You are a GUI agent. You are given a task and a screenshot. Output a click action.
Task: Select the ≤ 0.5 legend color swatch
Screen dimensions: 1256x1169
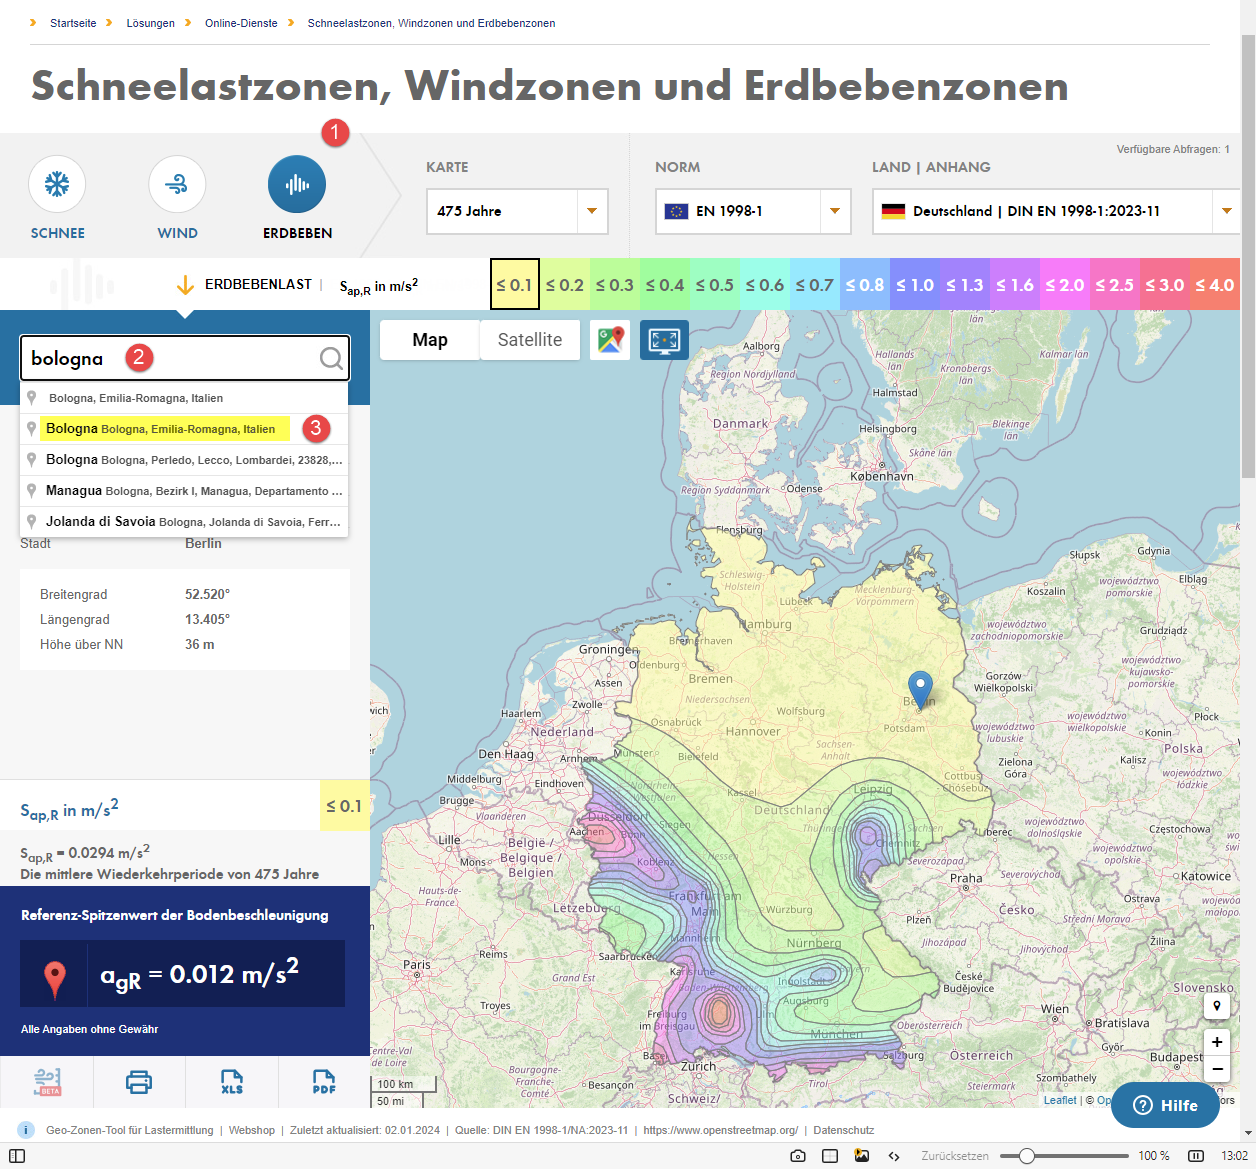[x=714, y=284]
